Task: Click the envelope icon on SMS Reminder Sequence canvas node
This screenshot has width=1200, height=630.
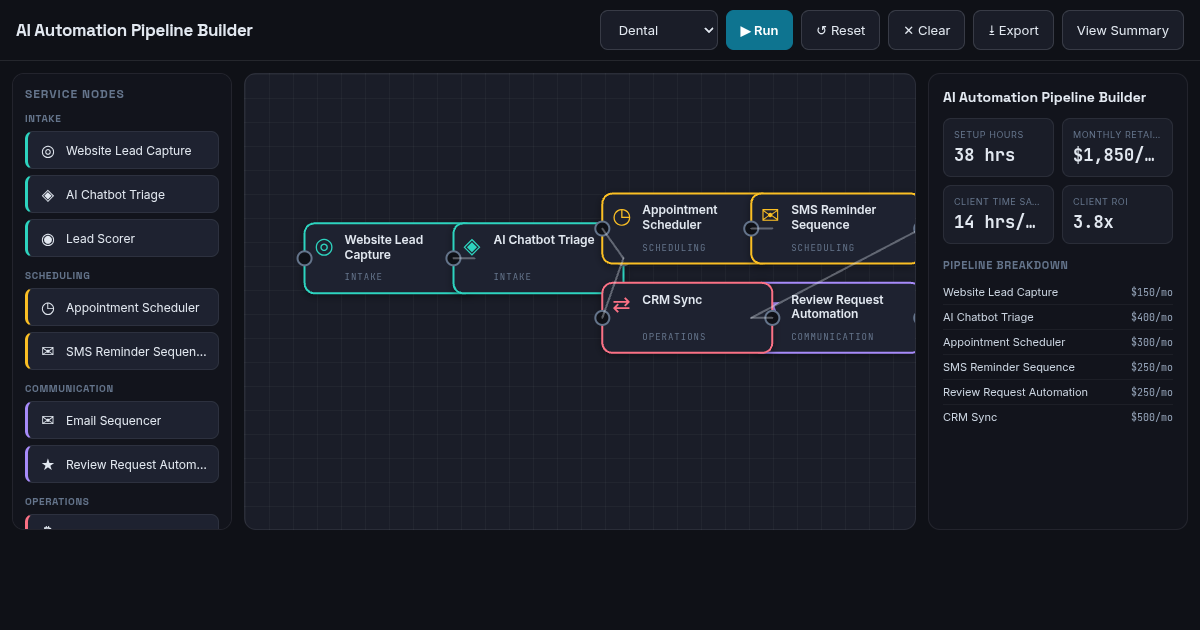Action: pos(770,216)
